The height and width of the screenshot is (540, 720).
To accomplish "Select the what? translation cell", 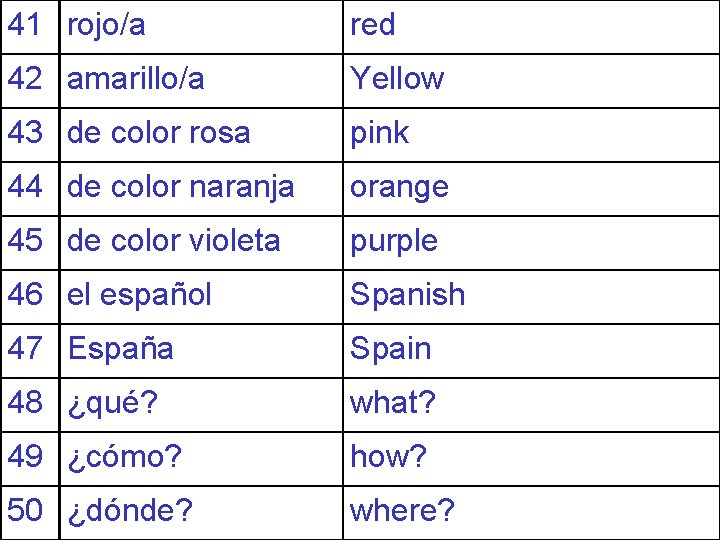I will [531, 405].
